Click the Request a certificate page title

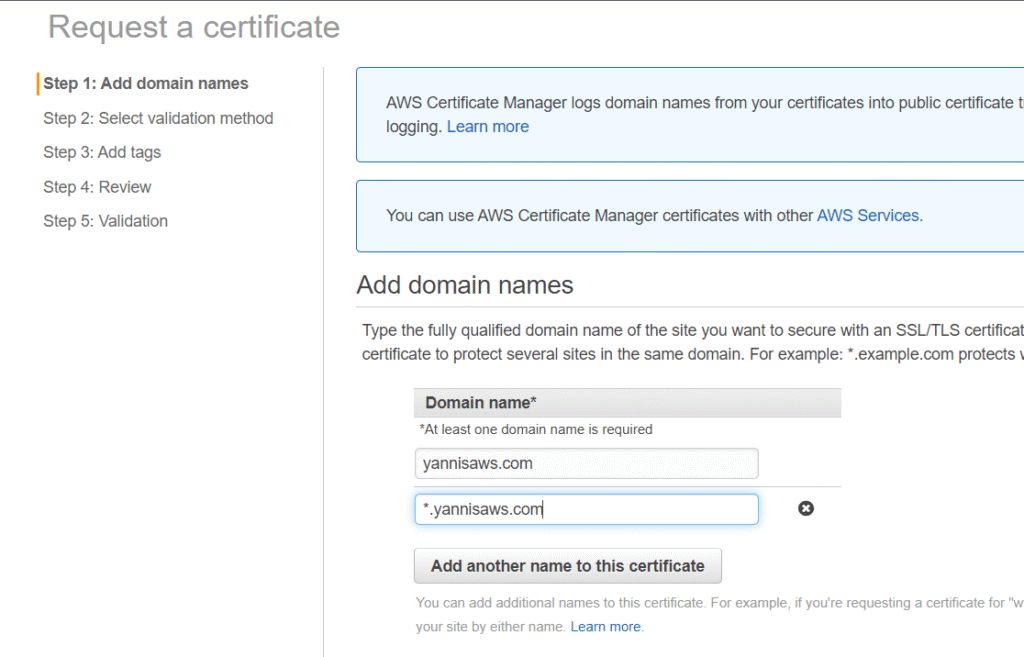click(x=194, y=27)
